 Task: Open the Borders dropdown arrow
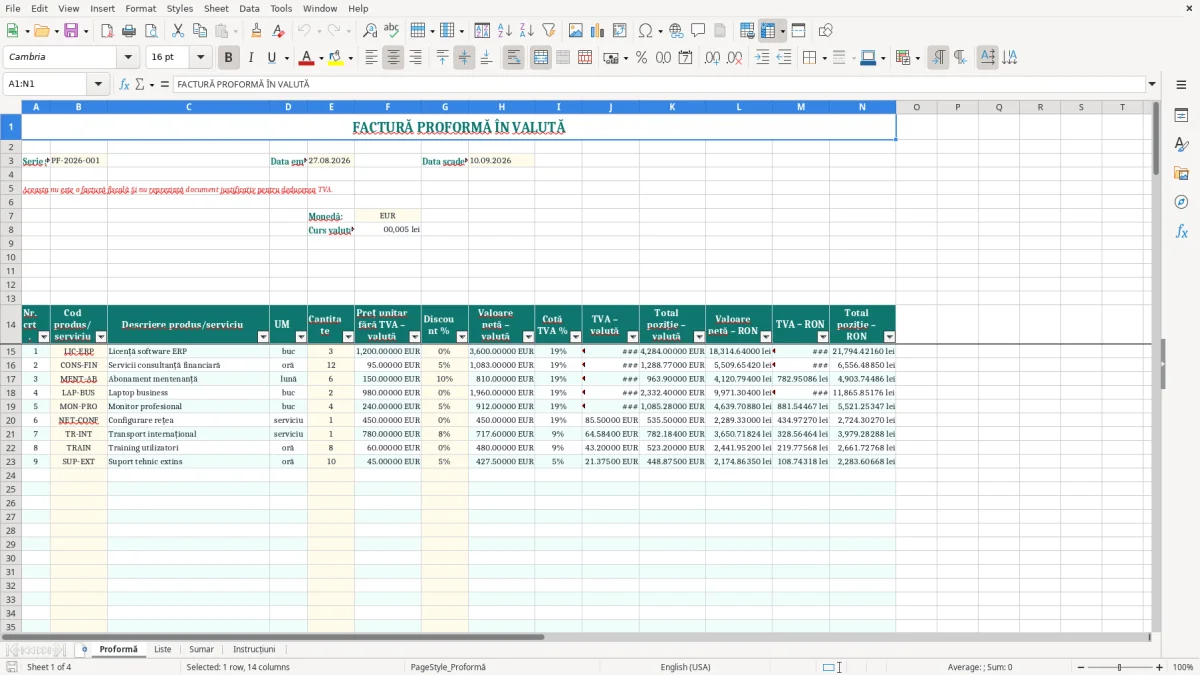pyautogui.click(x=824, y=58)
